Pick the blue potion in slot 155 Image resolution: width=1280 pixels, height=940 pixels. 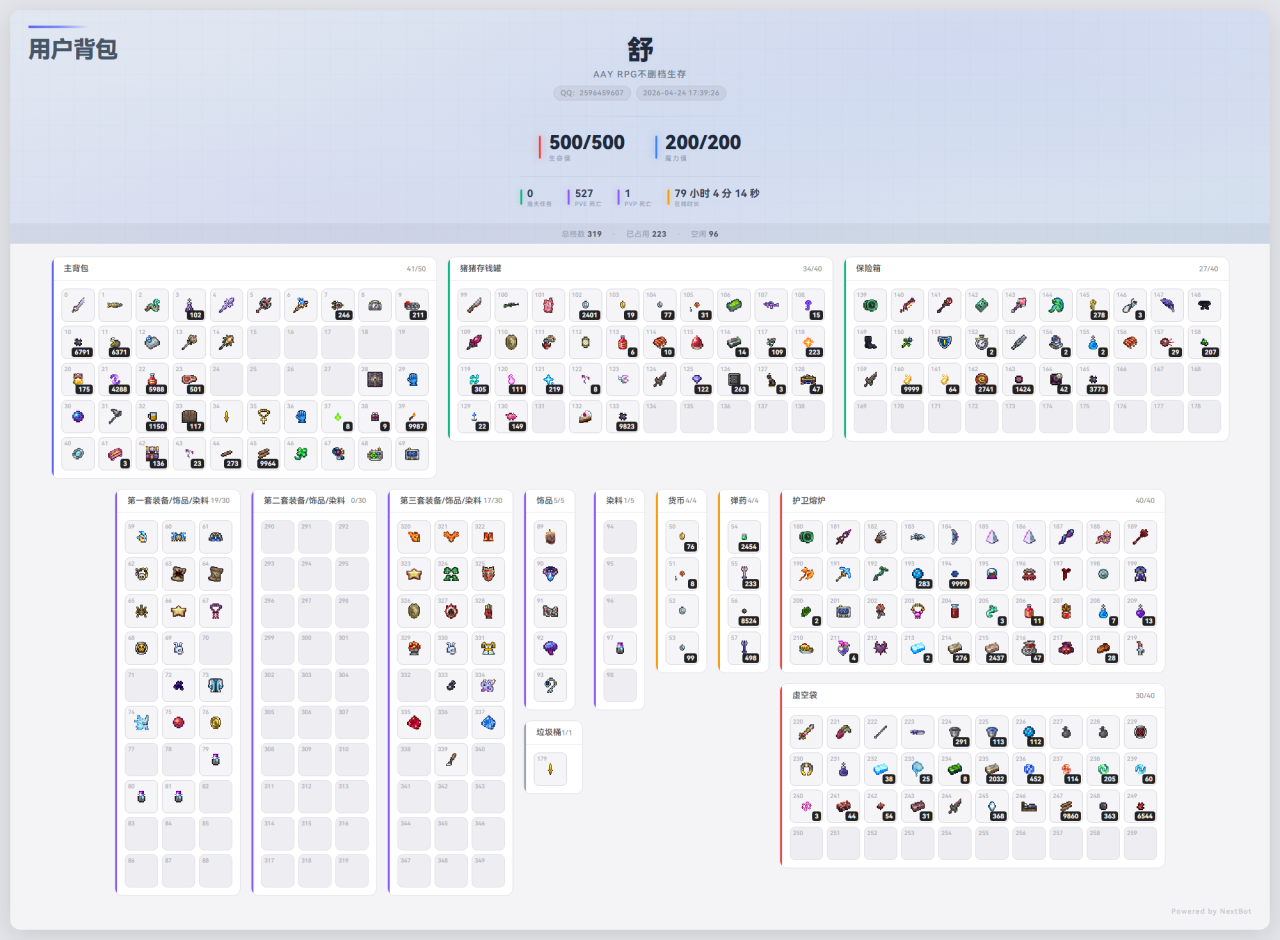click(1092, 342)
